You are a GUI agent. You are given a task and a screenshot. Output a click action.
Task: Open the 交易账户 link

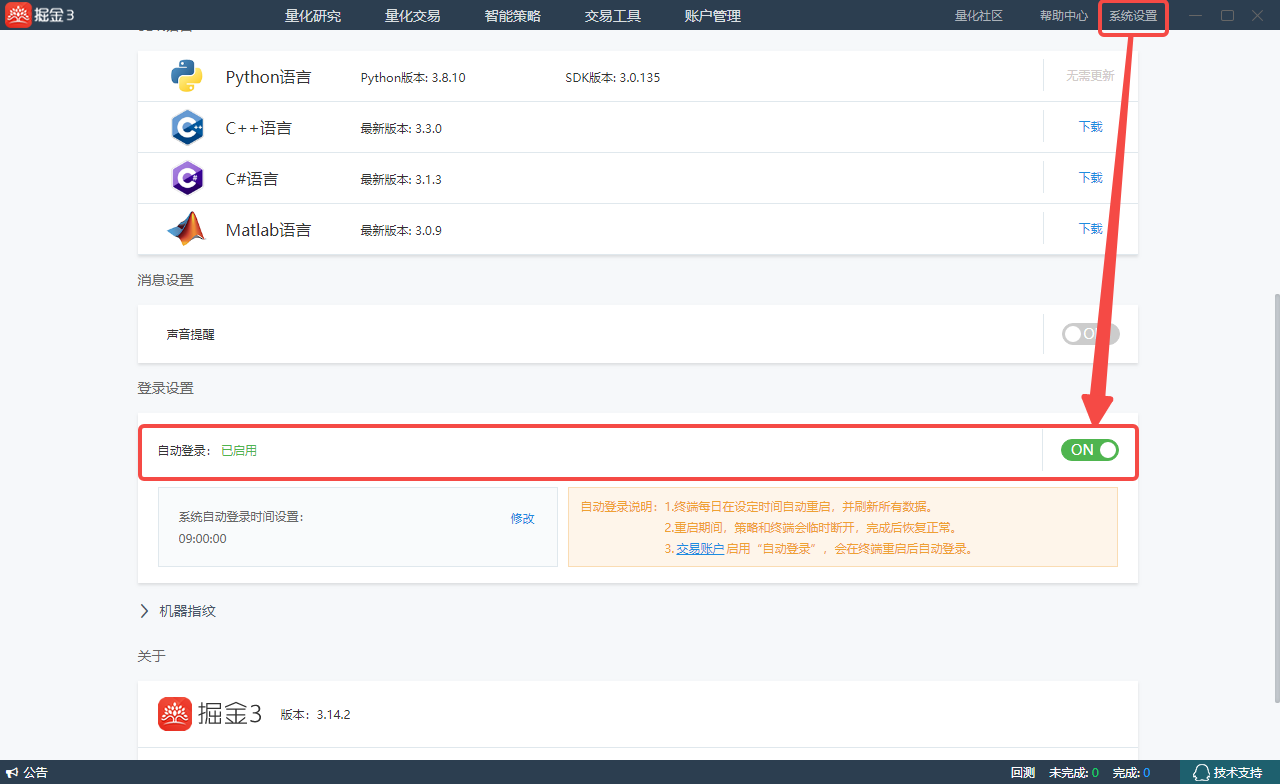point(700,549)
